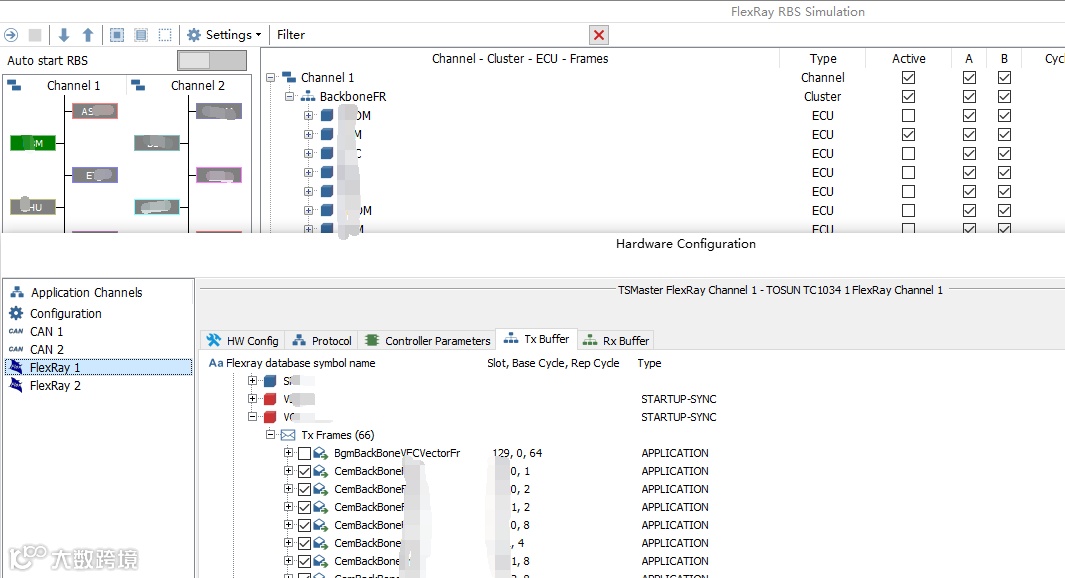Screen dimensions: 1065x578
Task: Expand the second ECU tree node
Action: click(x=308, y=134)
